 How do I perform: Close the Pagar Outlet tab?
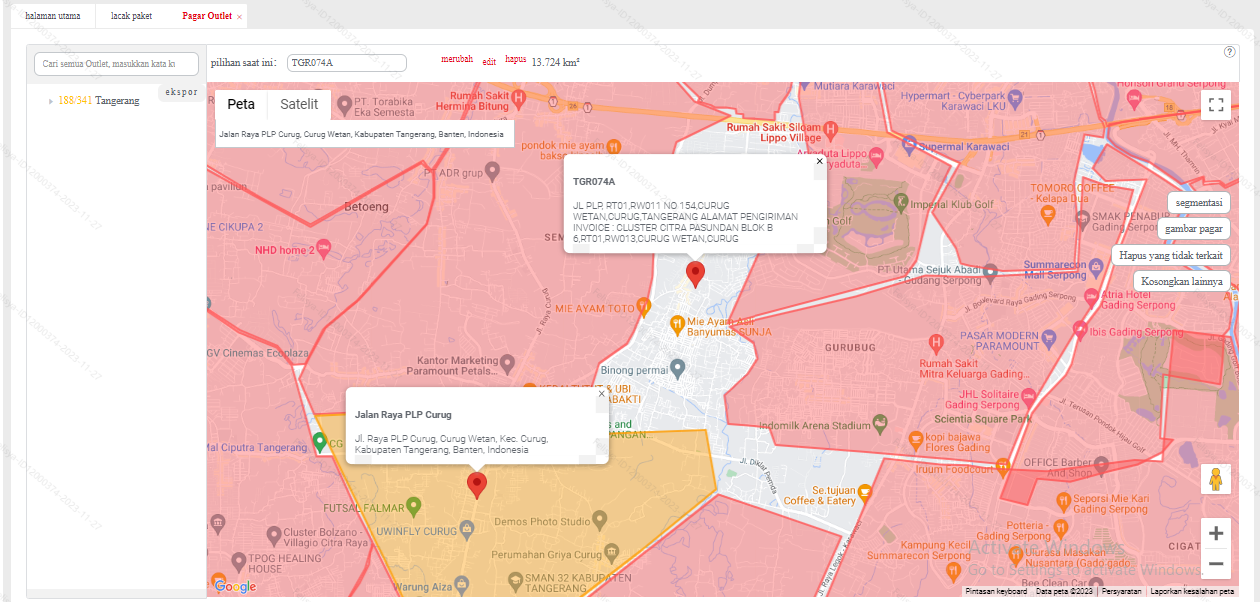(239, 17)
